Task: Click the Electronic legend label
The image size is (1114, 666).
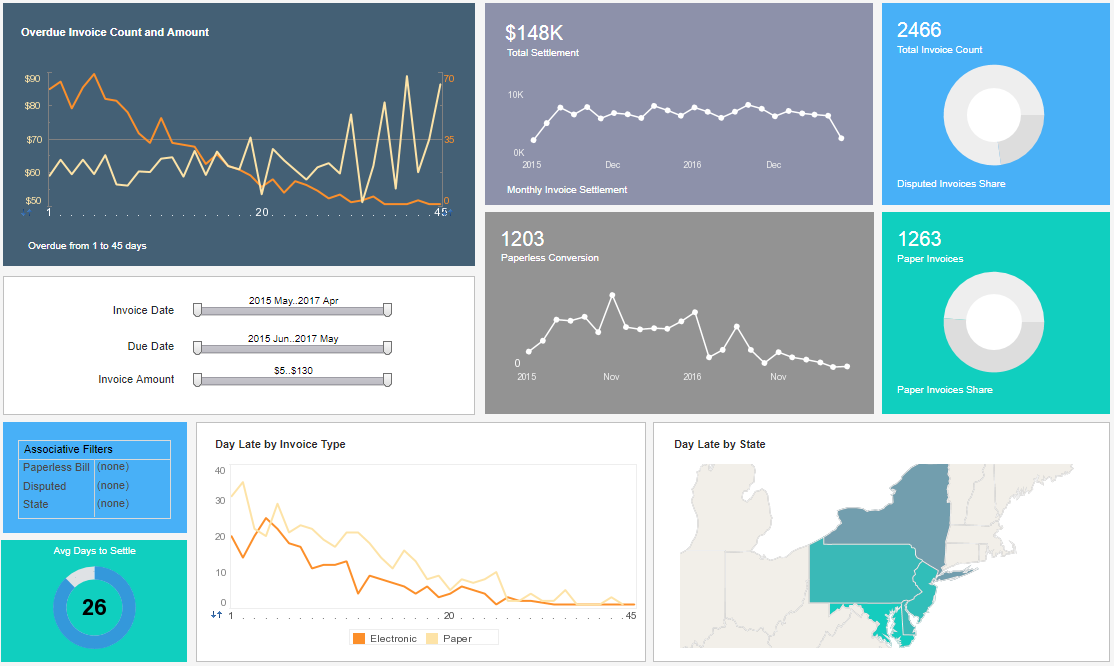Action: (x=393, y=638)
